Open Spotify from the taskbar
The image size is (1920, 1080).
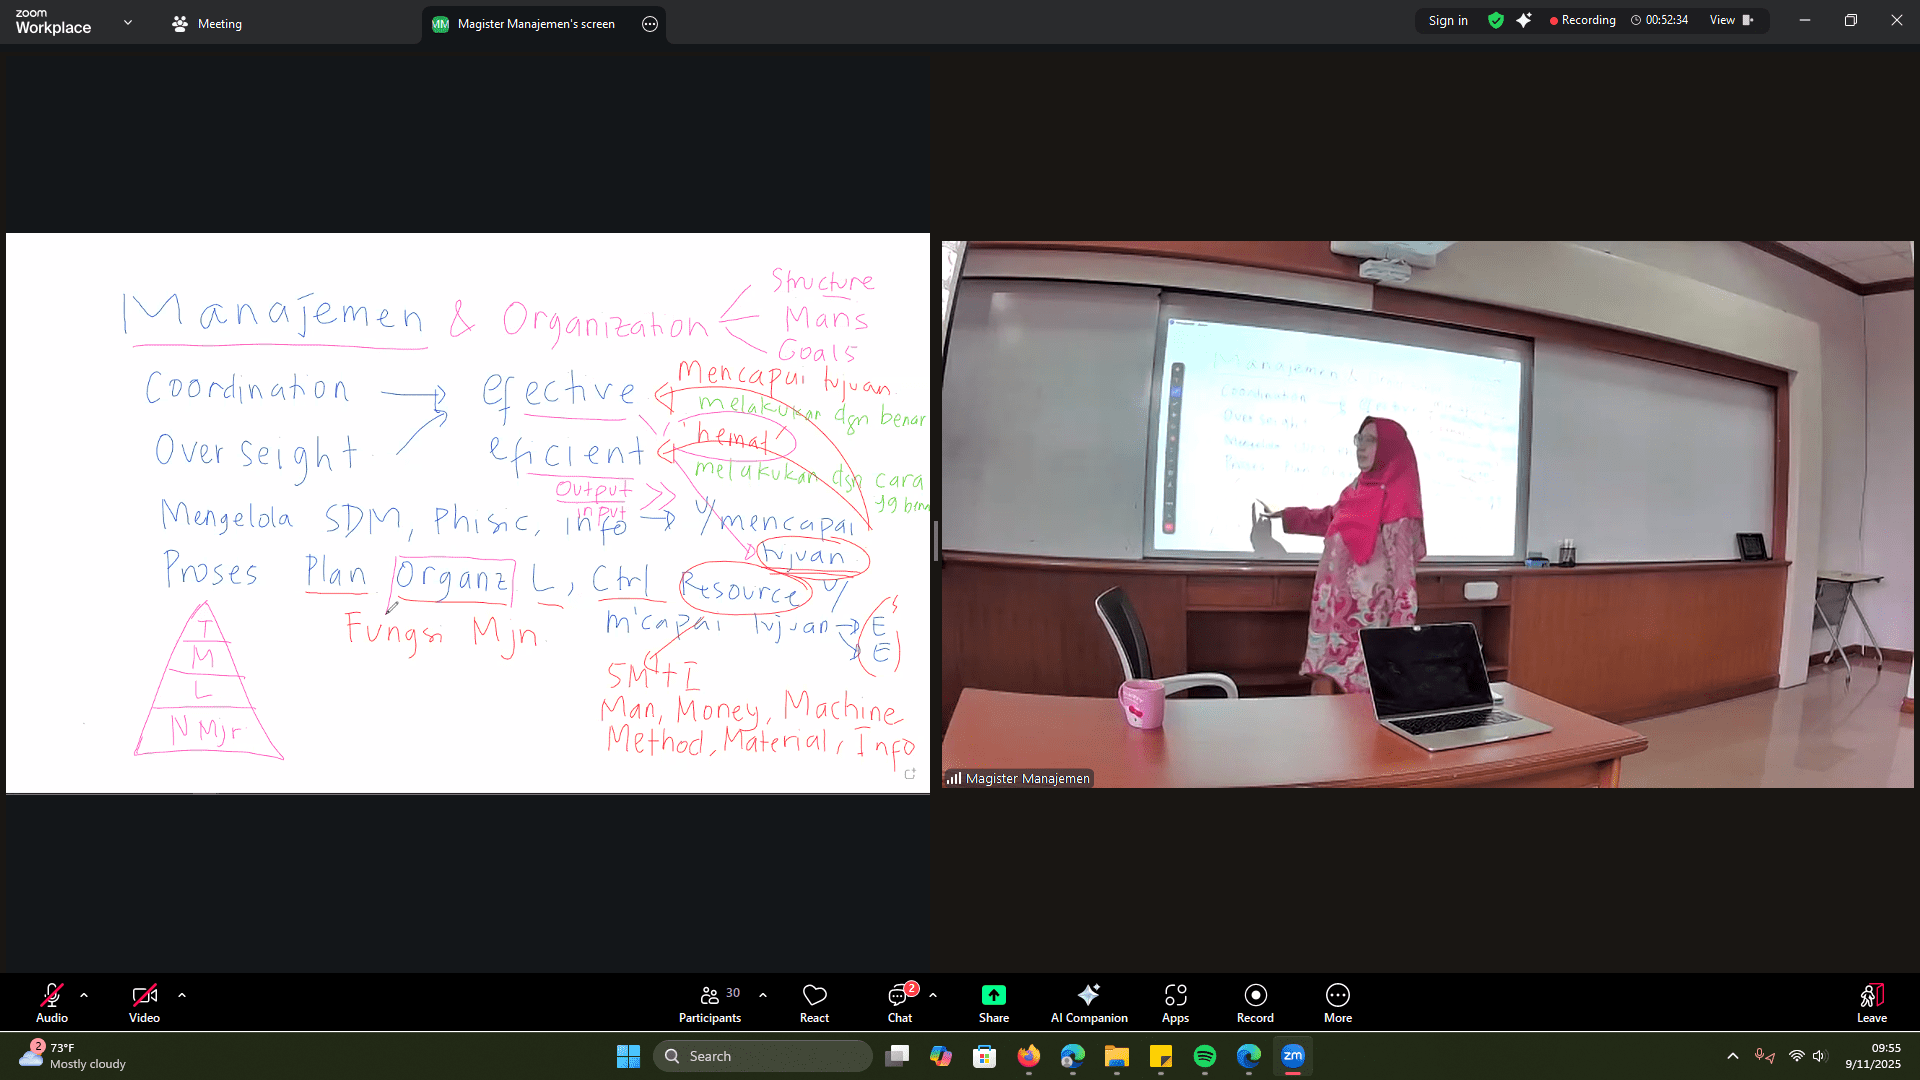click(x=1204, y=1056)
